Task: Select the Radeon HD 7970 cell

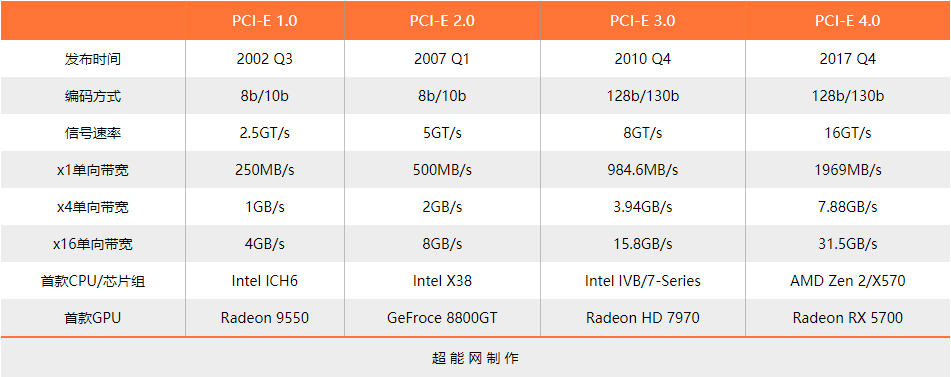Action: point(643,318)
